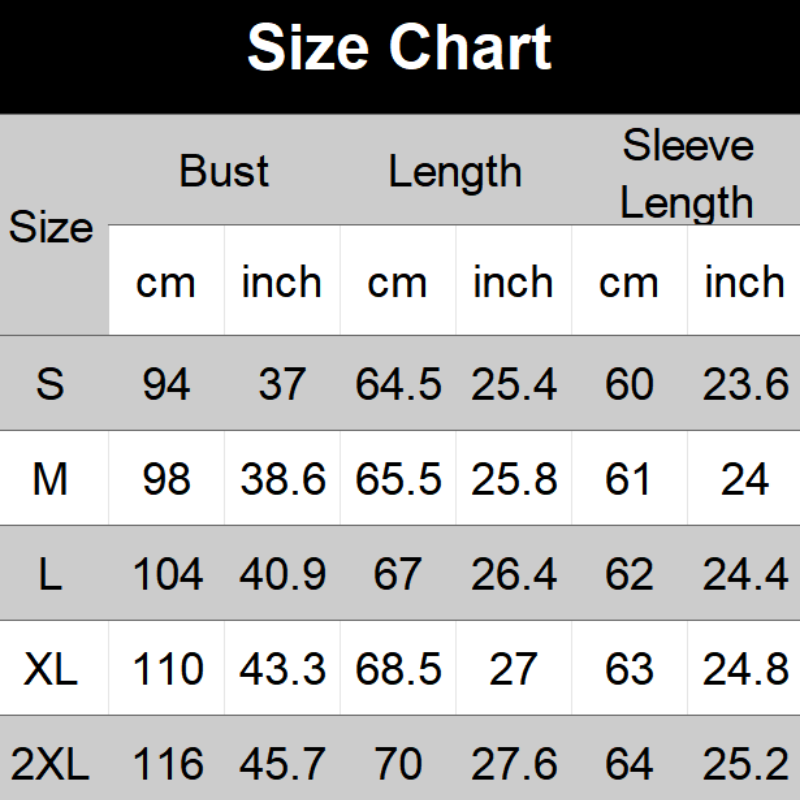This screenshot has height=800, width=800.
Task: Click the Size header cell
Action: pos(51,228)
